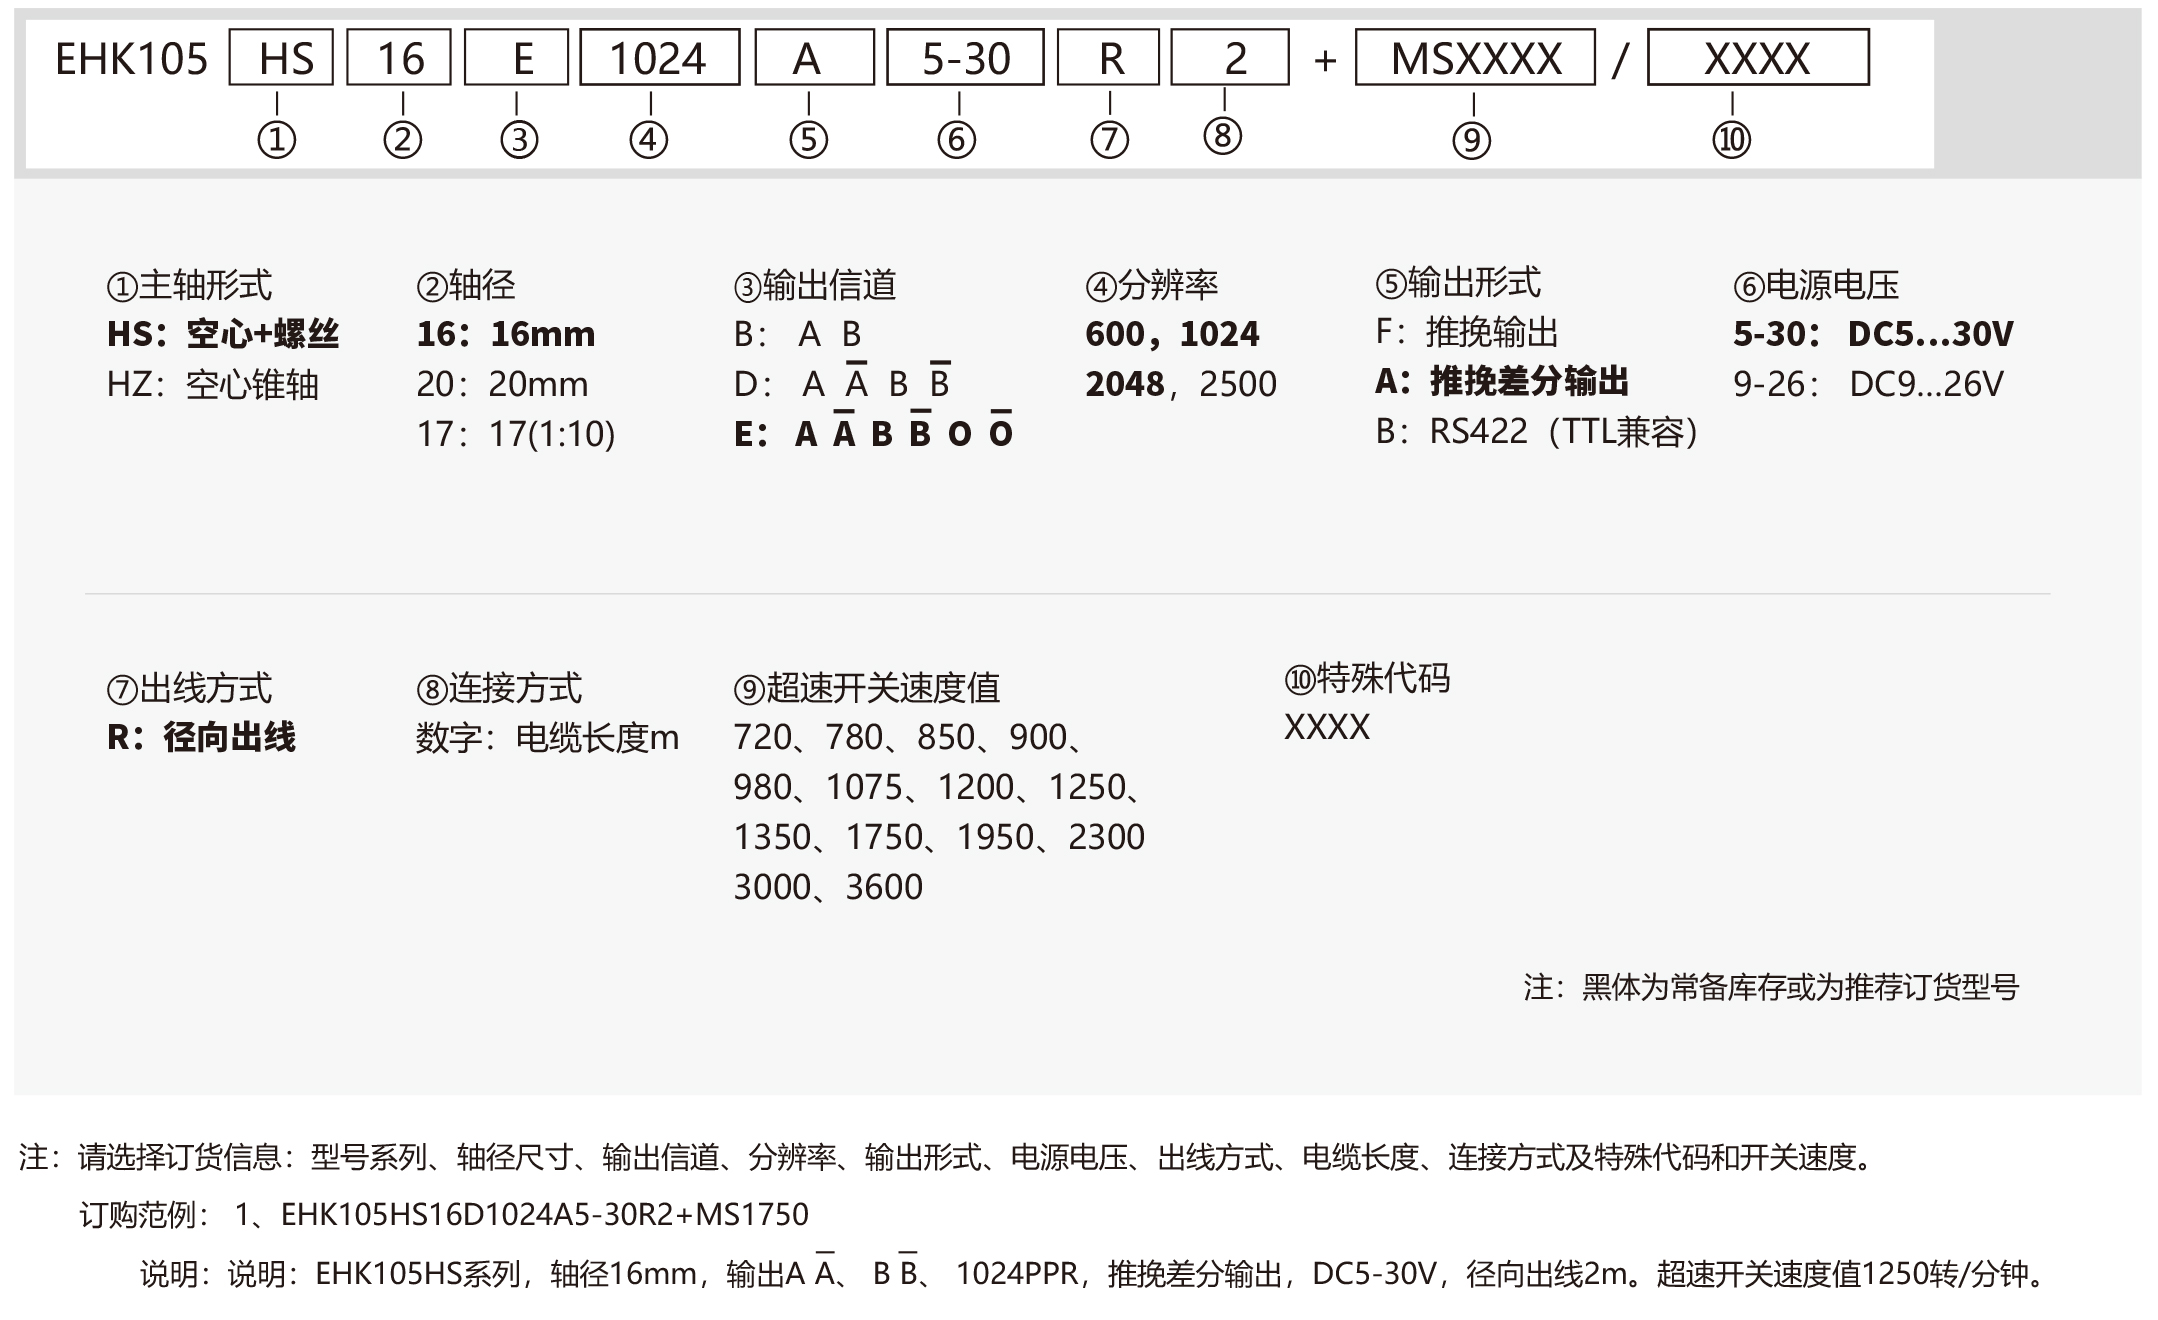Click heading ④分辨率
2158x1320 pixels.
(x=1152, y=286)
